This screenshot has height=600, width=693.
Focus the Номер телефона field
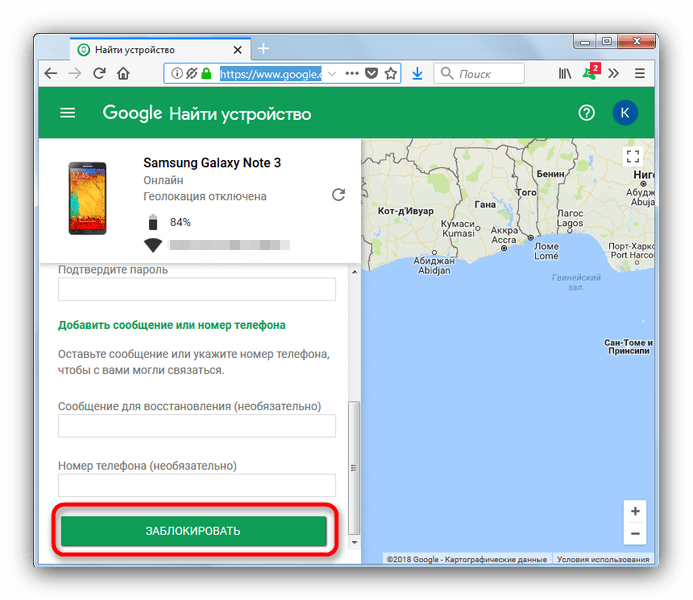click(x=197, y=486)
